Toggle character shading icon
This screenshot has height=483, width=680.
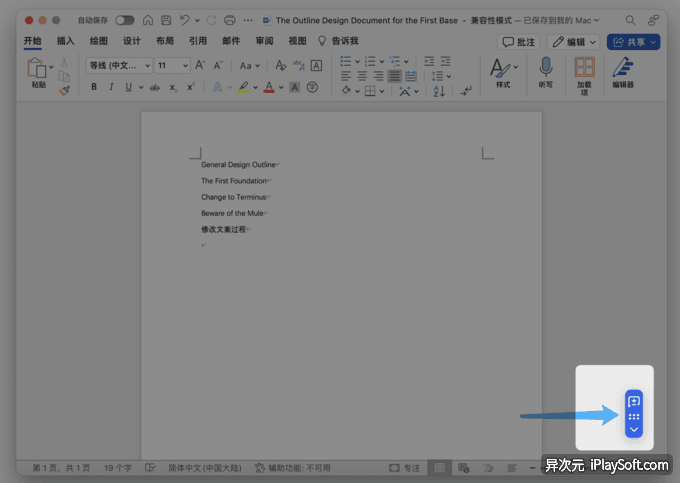tap(294, 87)
